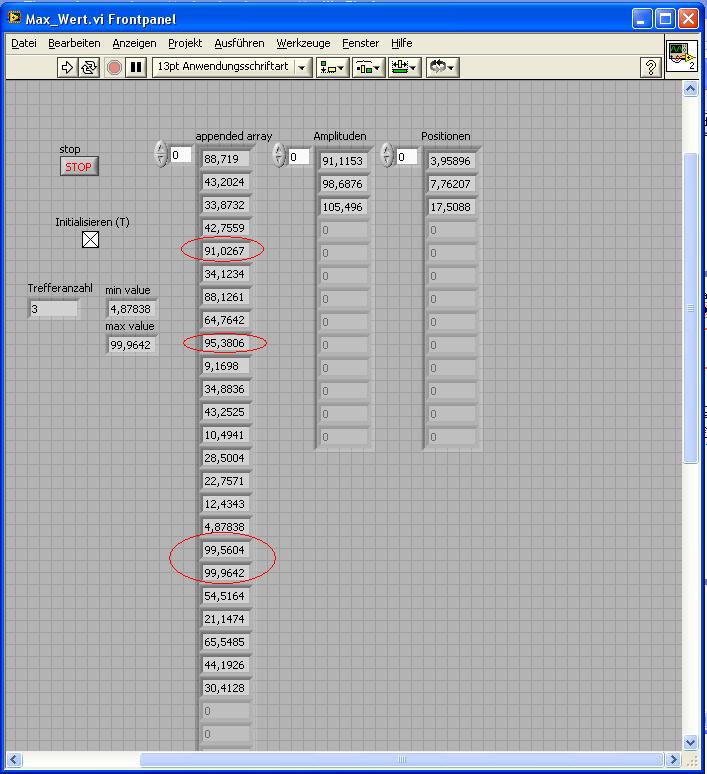This screenshot has width=707, height=774.
Task: Click the max value indicator 99,9642
Action: (131, 345)
